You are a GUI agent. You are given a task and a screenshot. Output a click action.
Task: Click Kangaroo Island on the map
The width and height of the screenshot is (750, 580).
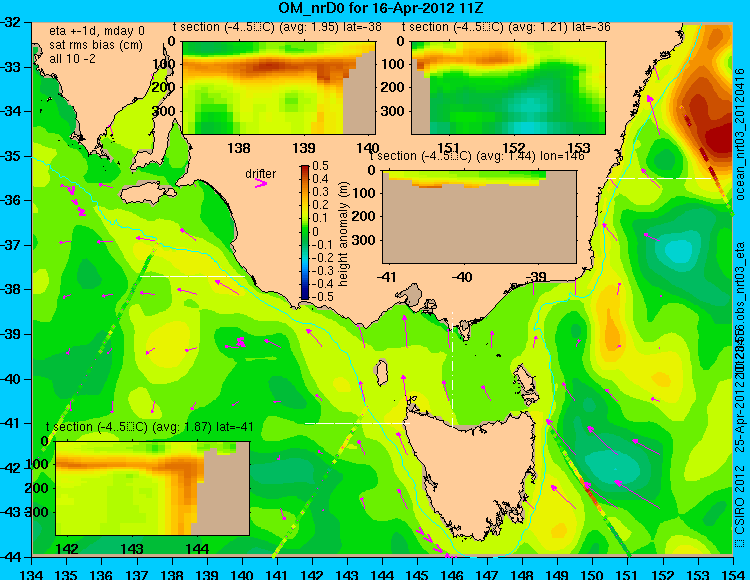[x=148, y=194]
